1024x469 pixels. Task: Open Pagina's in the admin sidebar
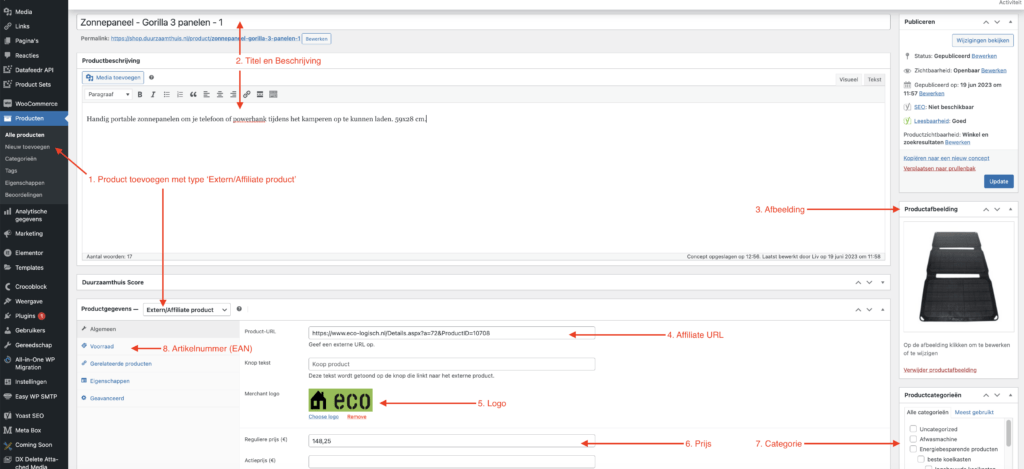[27, 40]
